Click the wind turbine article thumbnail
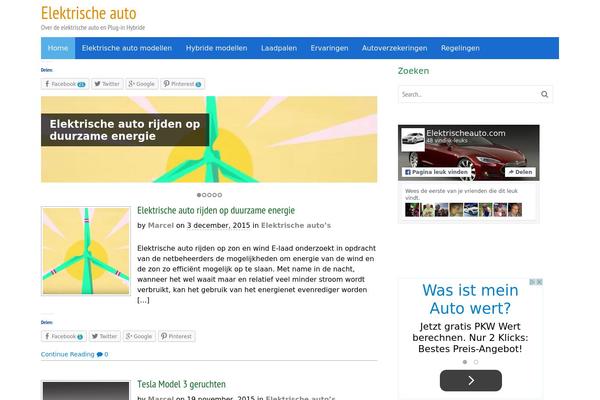The width and height of the screenshot is (600, 400). 86,251
